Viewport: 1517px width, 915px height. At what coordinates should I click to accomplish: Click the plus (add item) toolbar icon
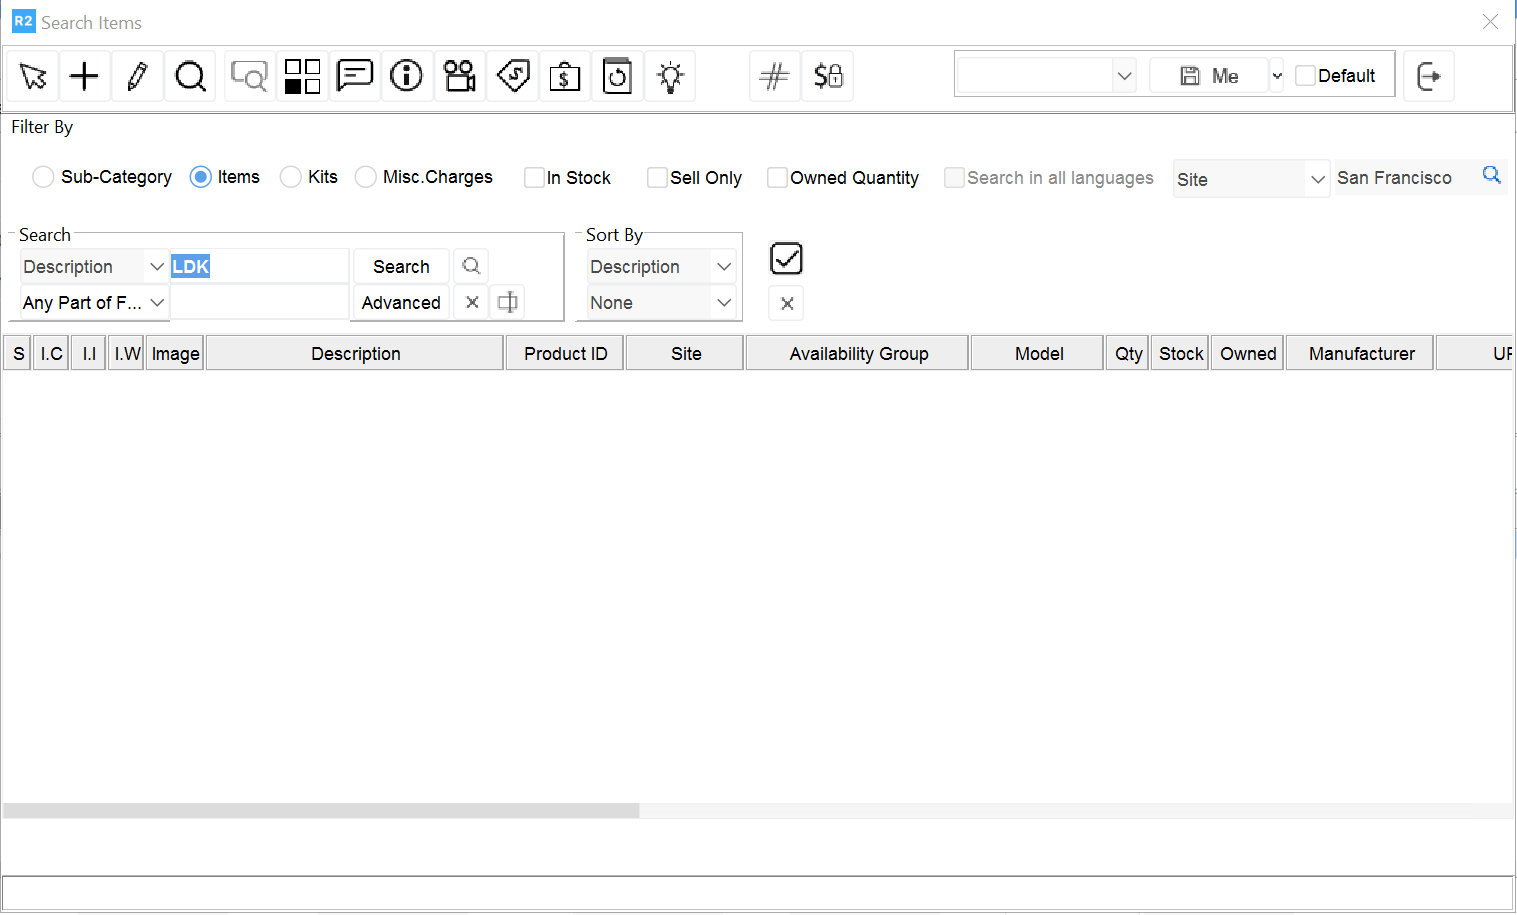(85, 76)
